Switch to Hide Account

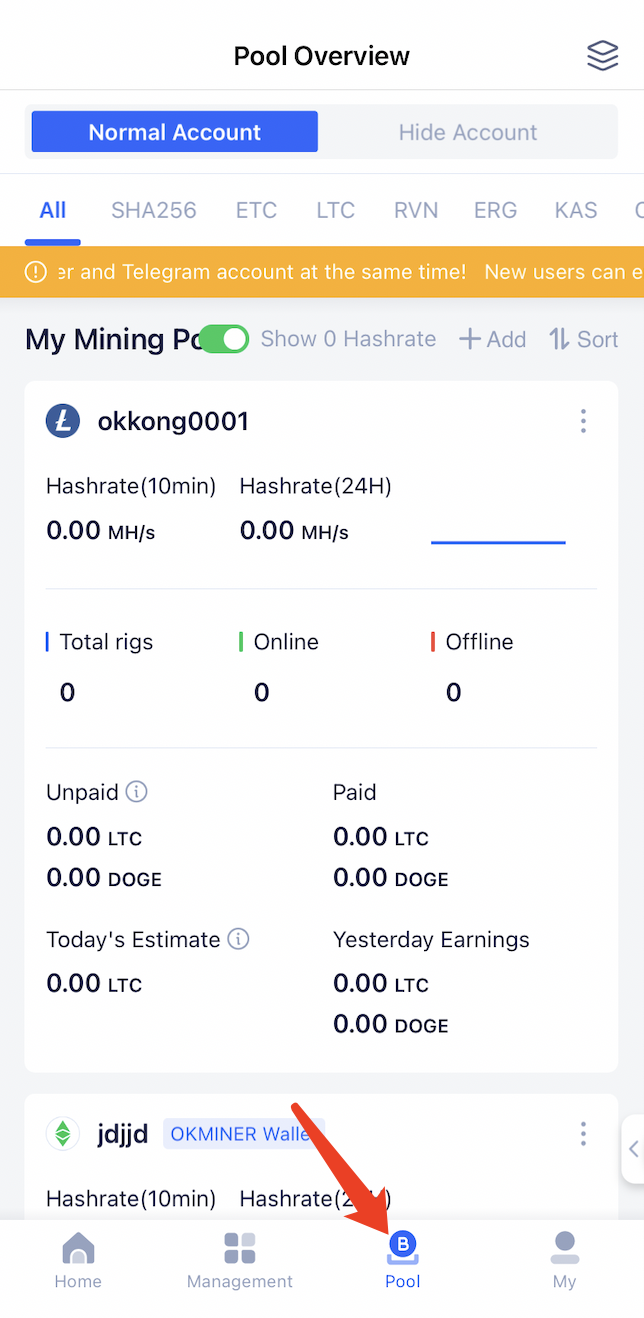click(468, 132)
